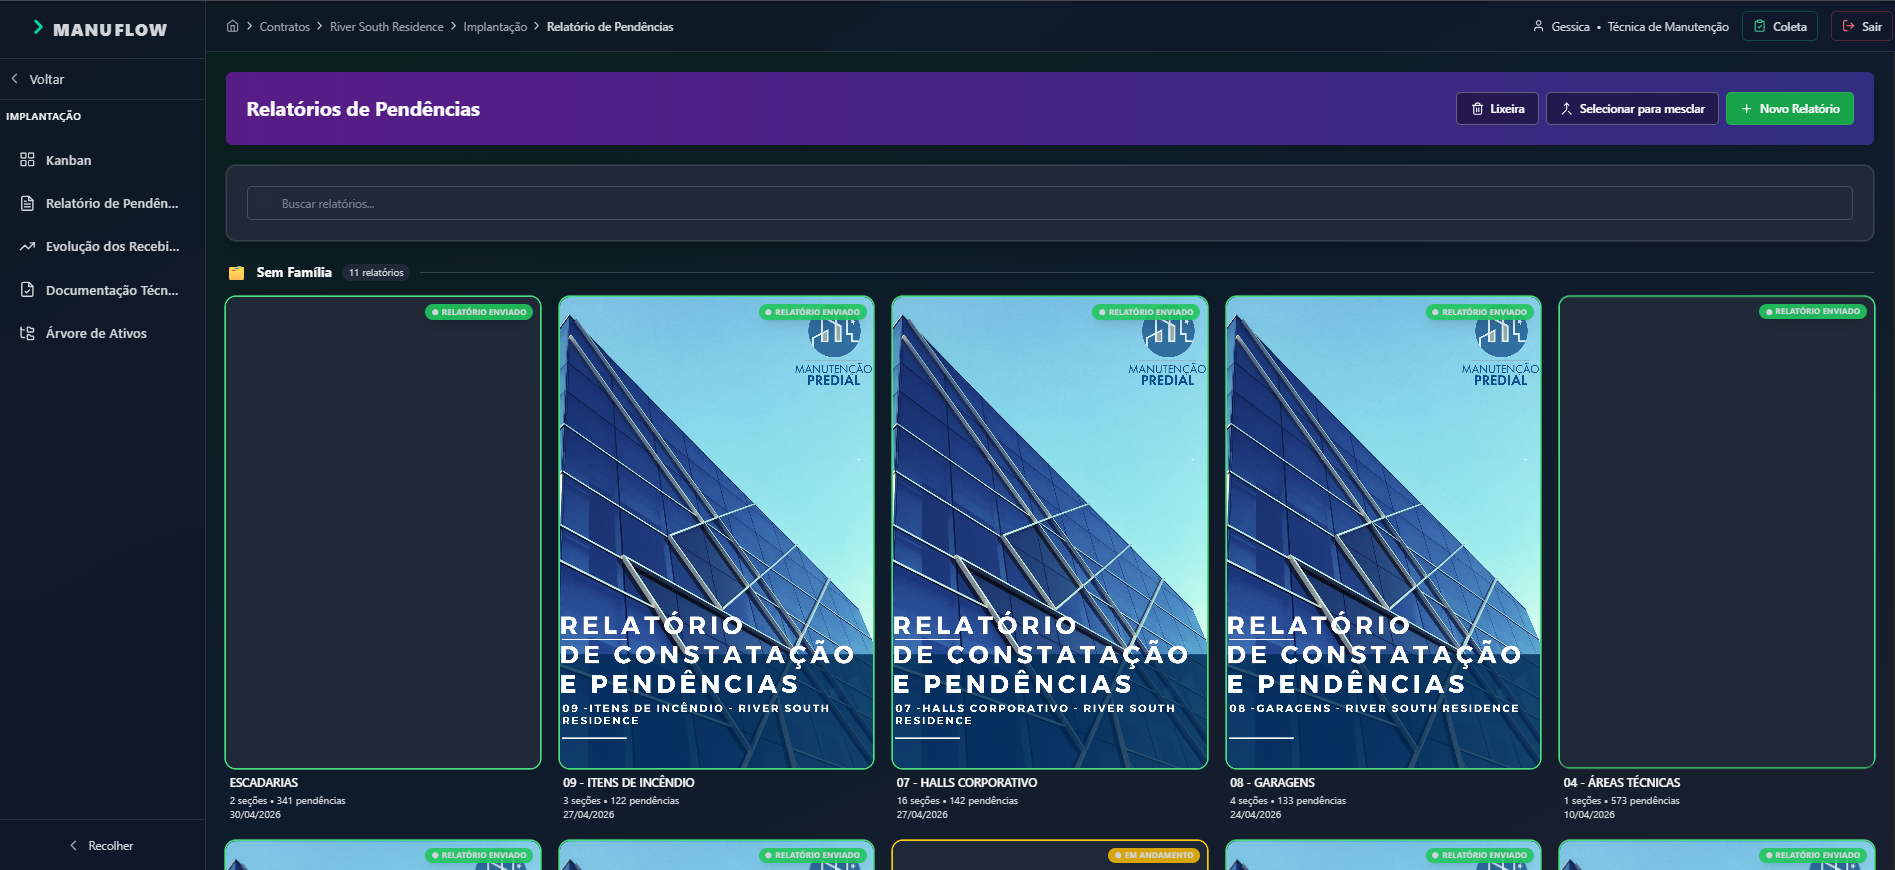Image resolution: width=1895 pixels, height=870 pixels.
Task: Click the 'Sem Família' group heading
Action: click(x=294, y=272)
